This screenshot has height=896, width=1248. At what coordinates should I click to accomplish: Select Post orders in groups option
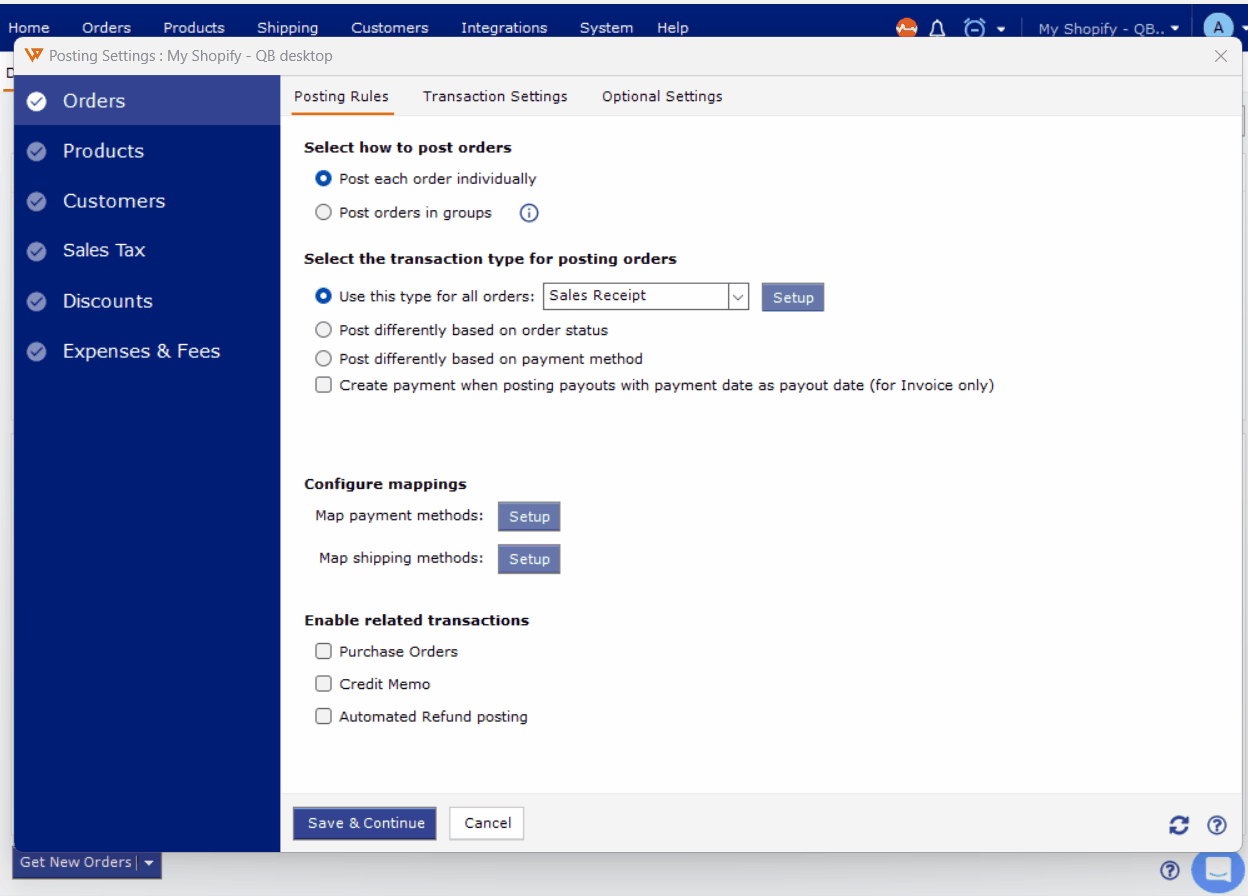323,213
